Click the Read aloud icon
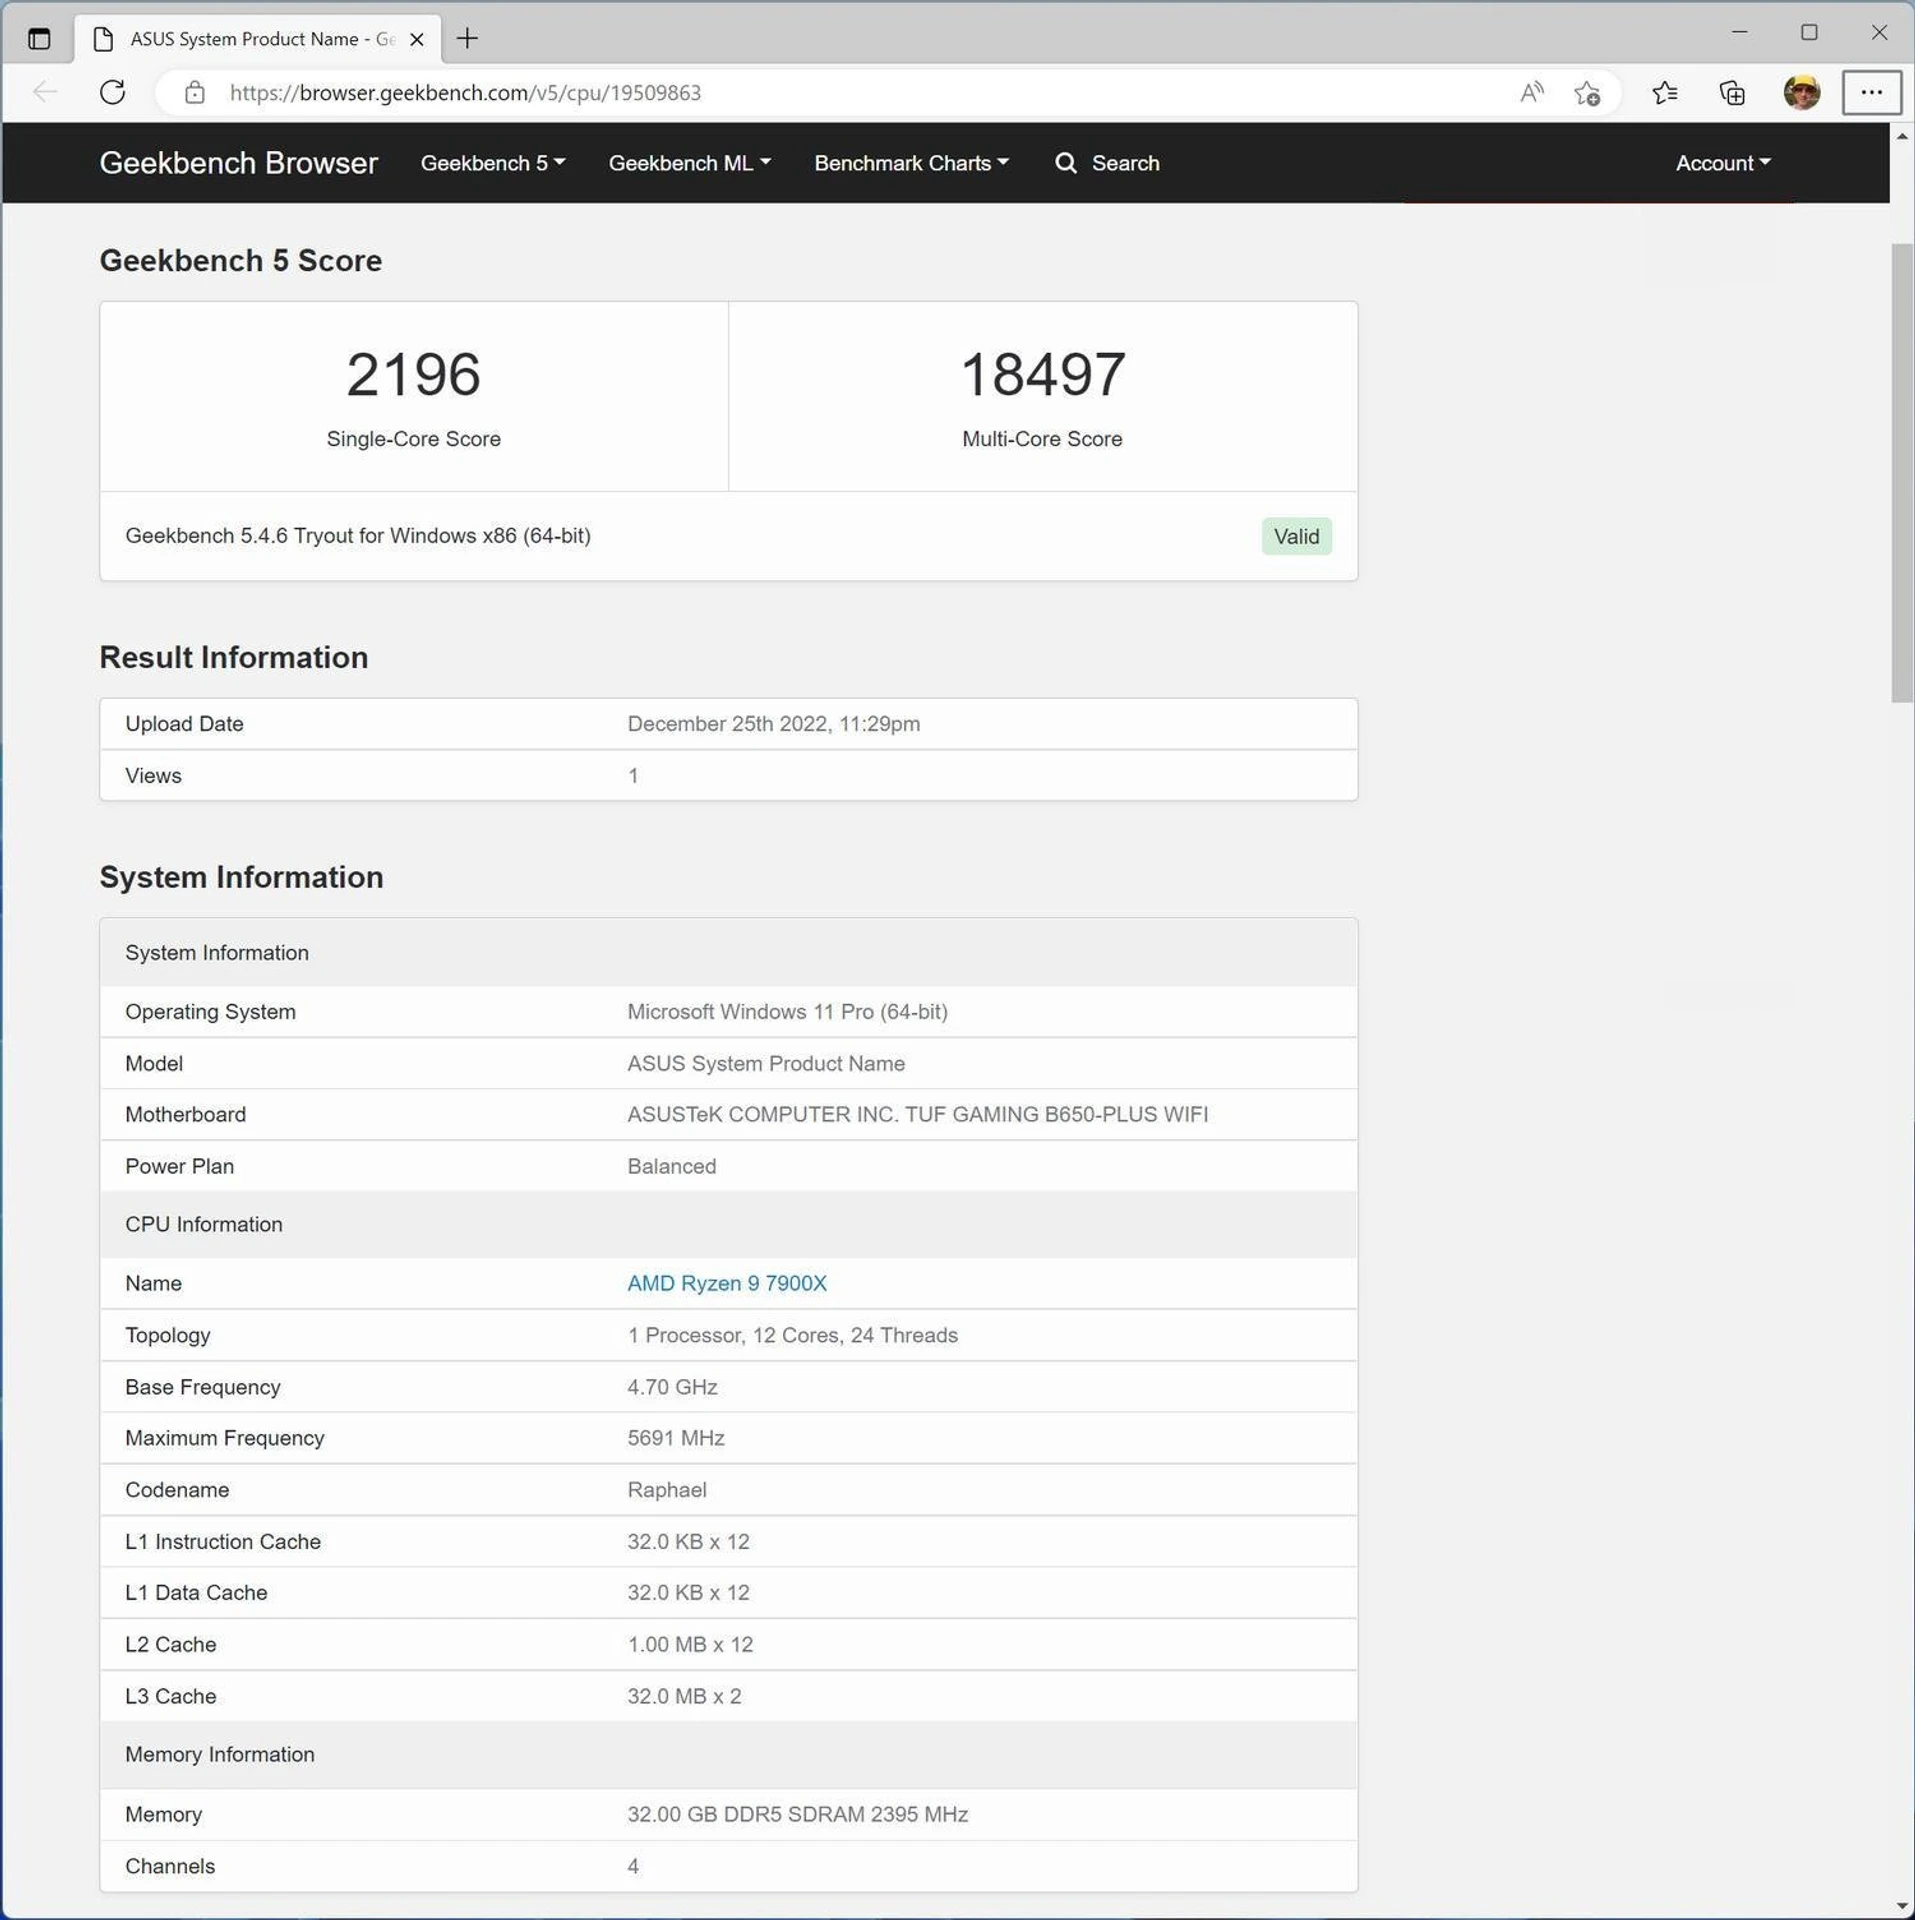This screenshot has height=1920, width=1915. click(1531, 93)
